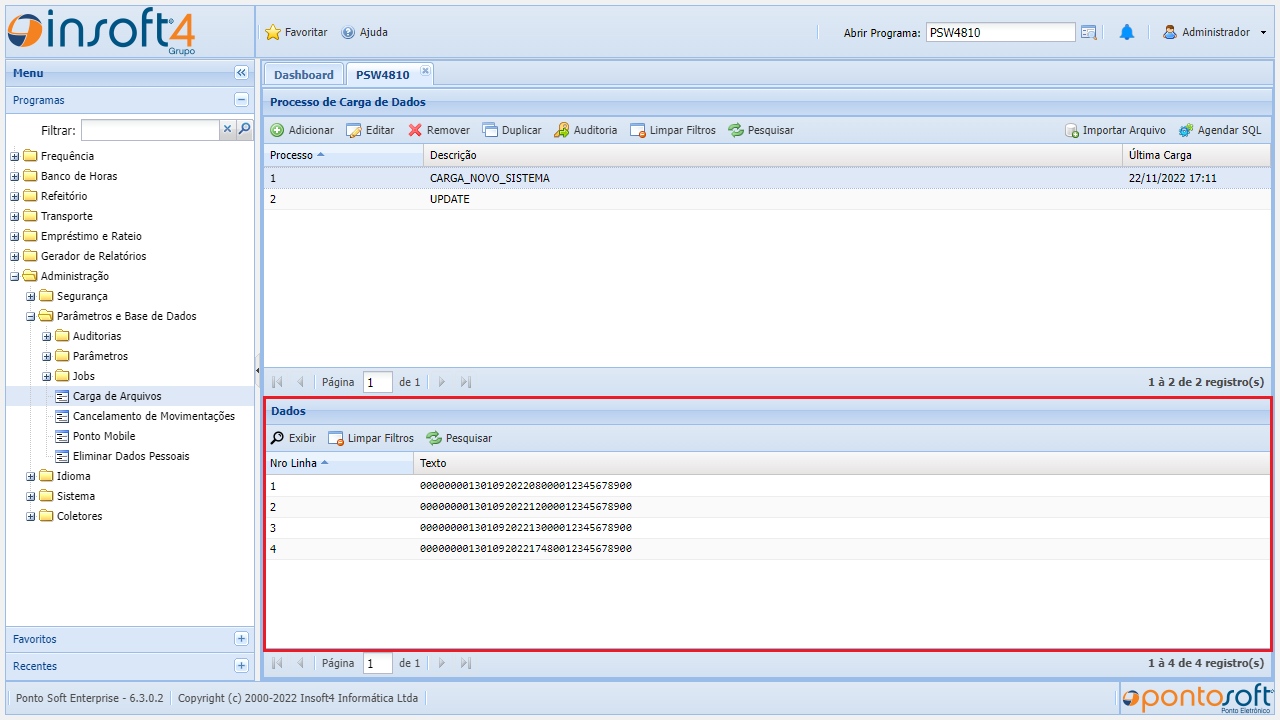
Task: Click the Exibir magnifier in Dados panel
Action: [x=278, y=438]
